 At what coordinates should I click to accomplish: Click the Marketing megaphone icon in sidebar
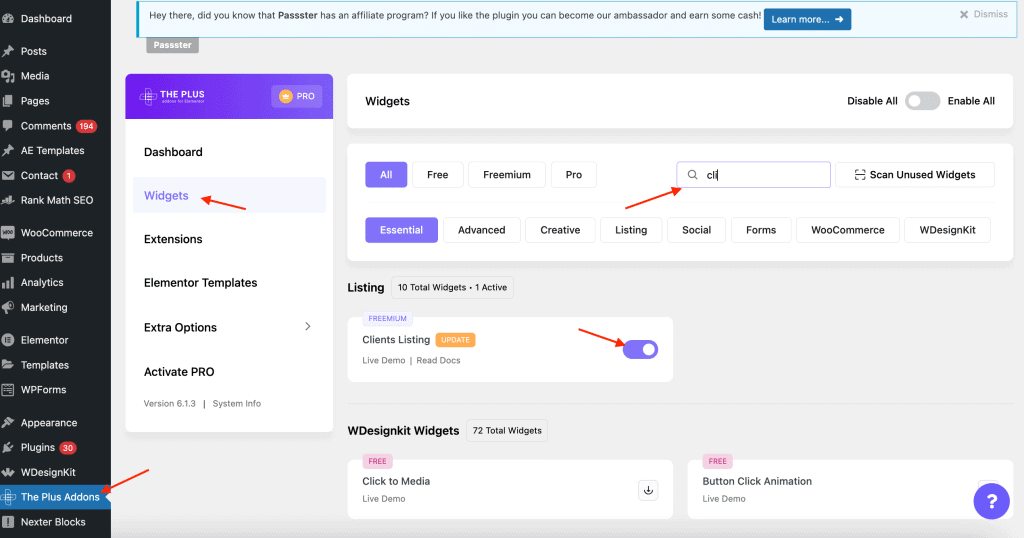click(x=8, y=308)
